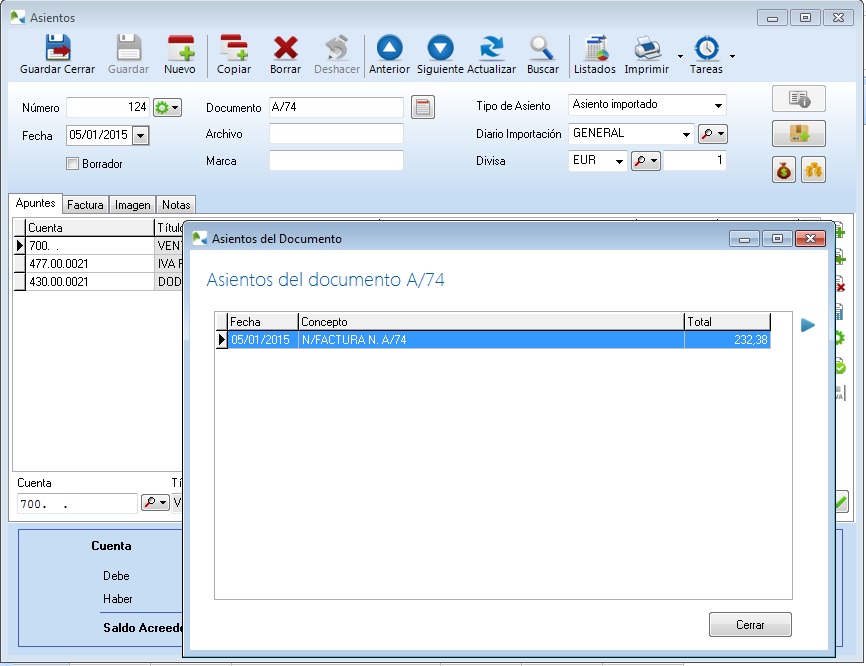The image size is (866, 666).
Task: Refresh data using Actualizar icon
Action: 491,48
